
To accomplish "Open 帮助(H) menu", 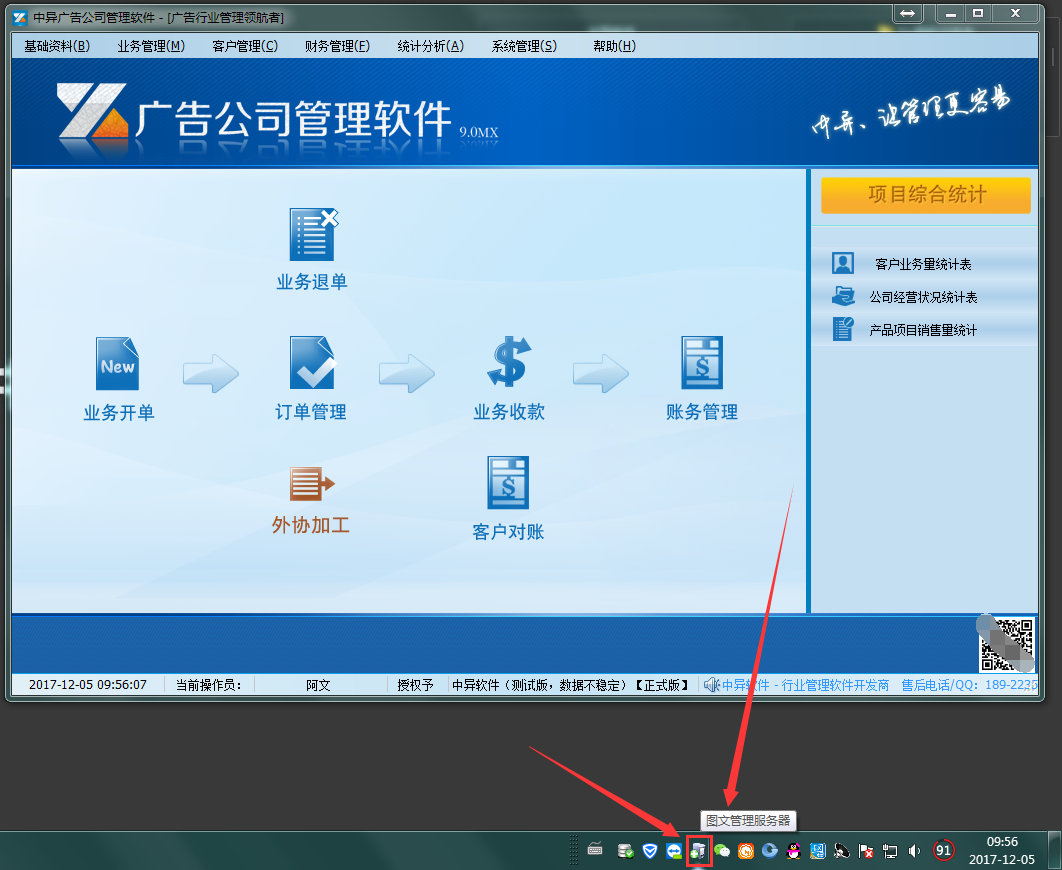I will 614,46.
